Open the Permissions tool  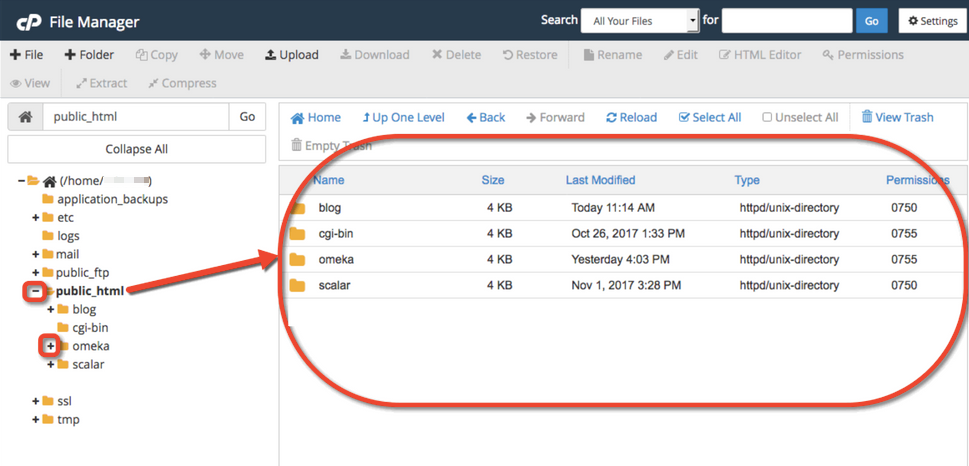pos(863,55)
